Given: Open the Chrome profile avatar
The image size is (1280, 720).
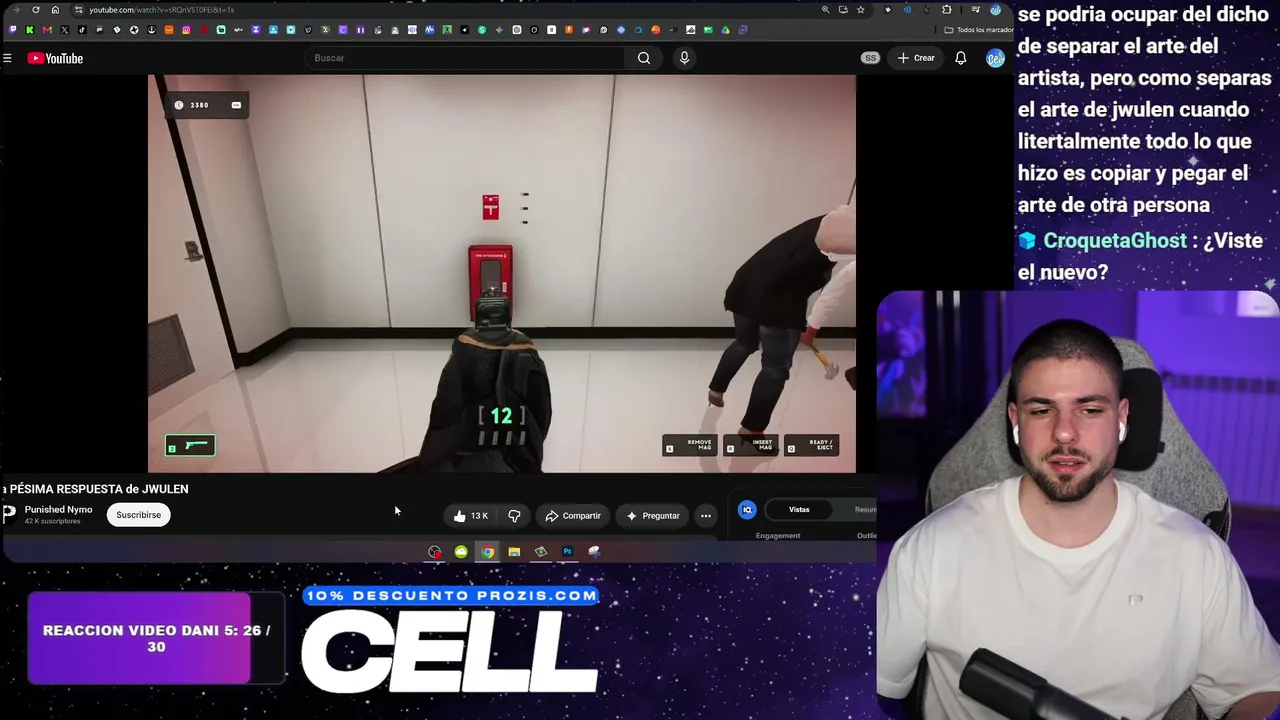Looking at the screenshot, I should tap(995, 10).
